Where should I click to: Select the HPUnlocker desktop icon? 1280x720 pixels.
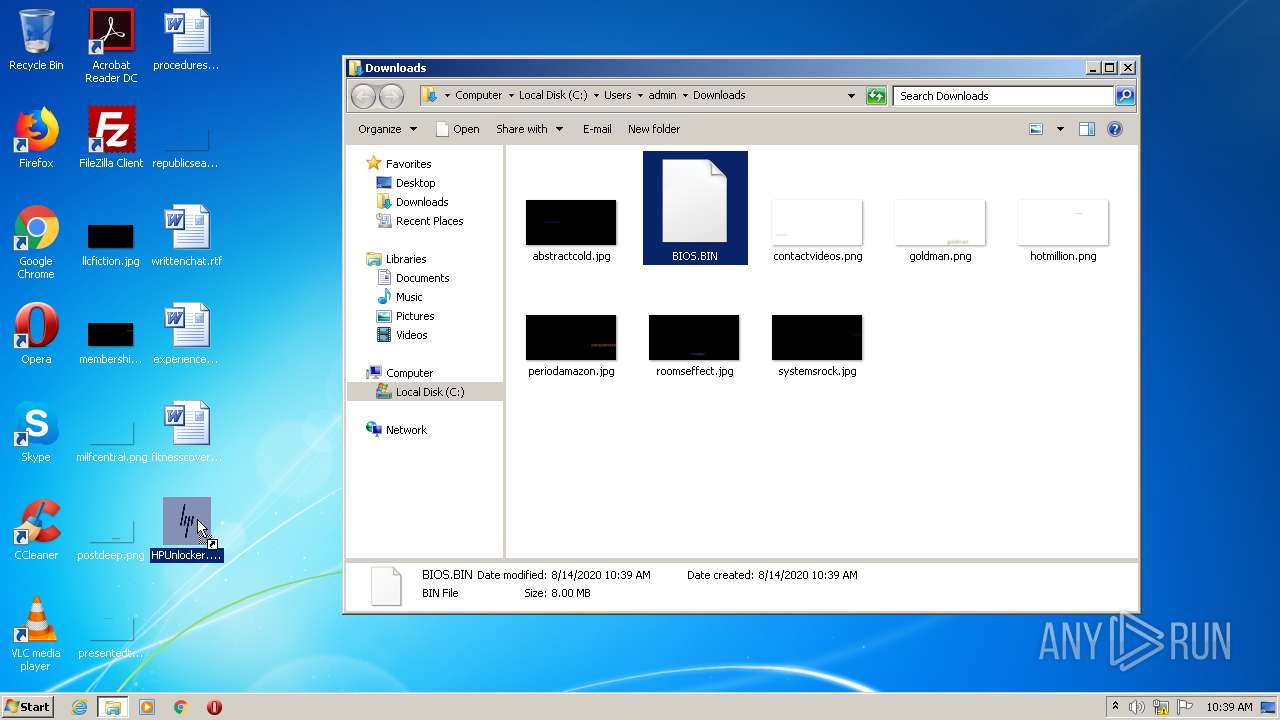[186, 530]
